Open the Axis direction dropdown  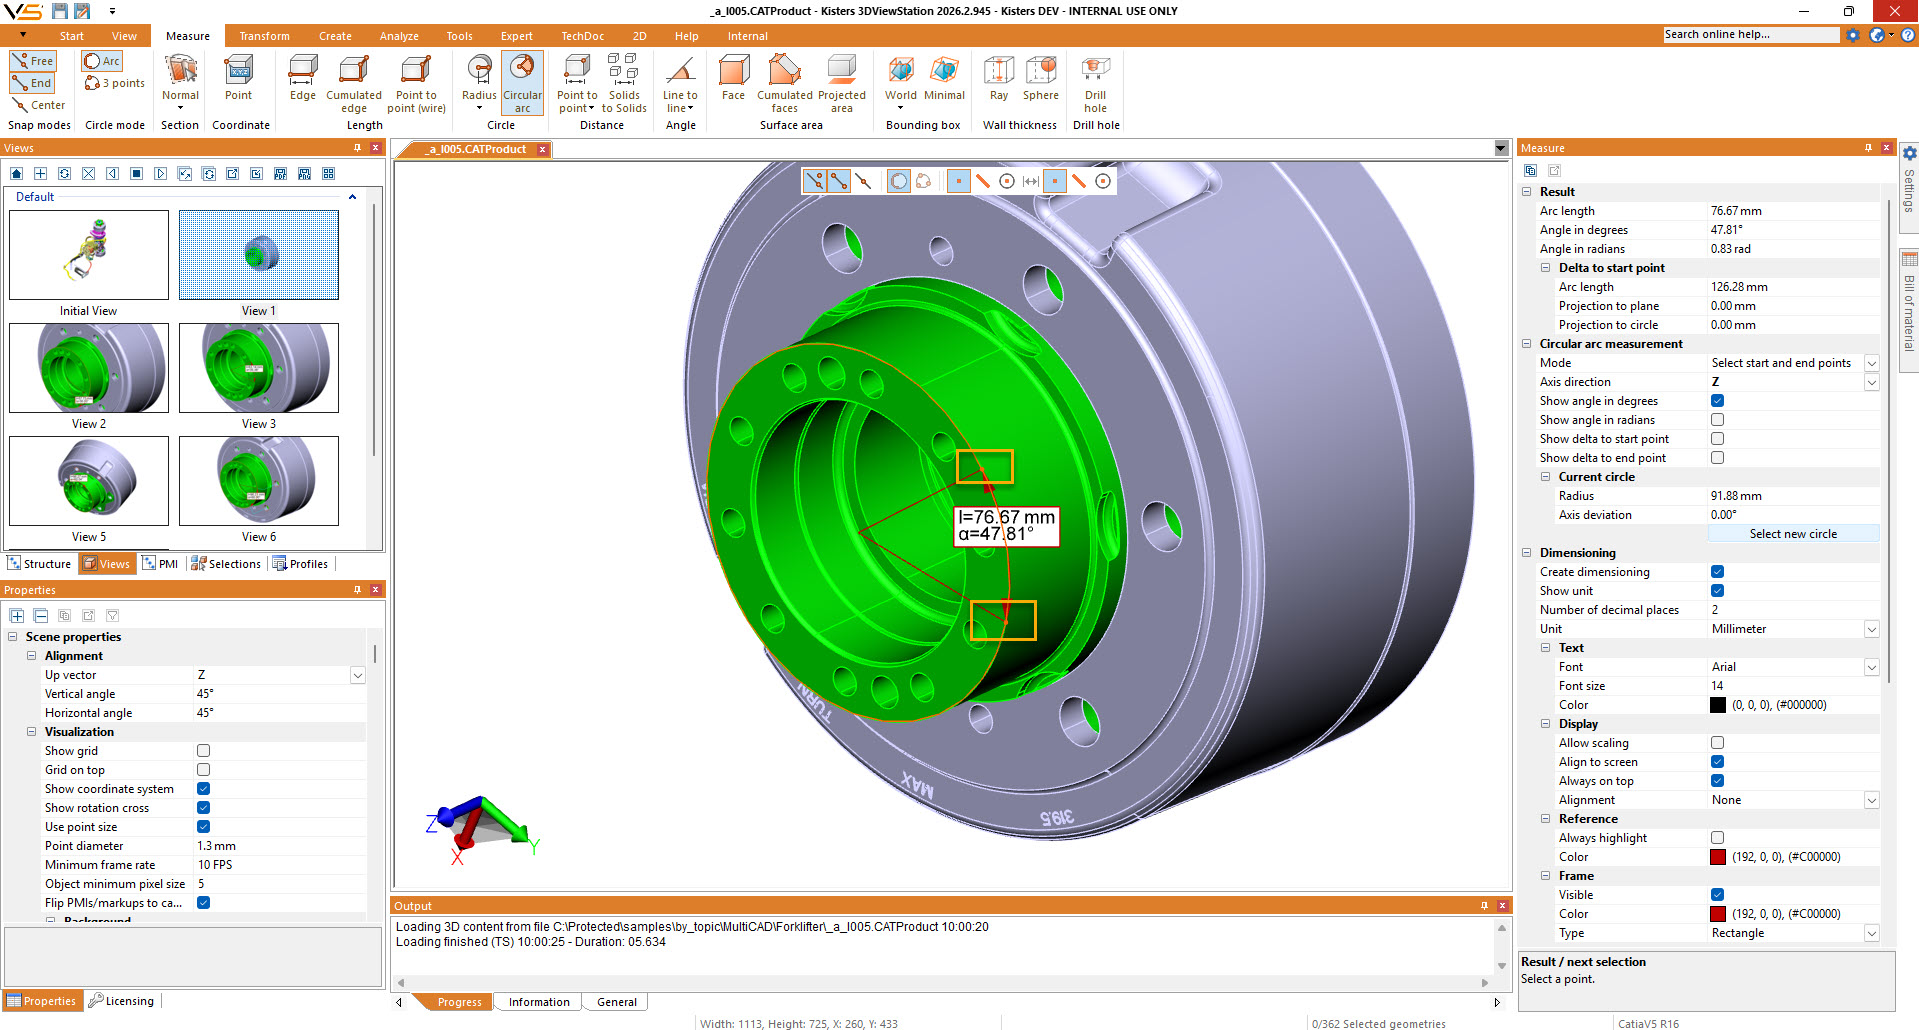1871,382
